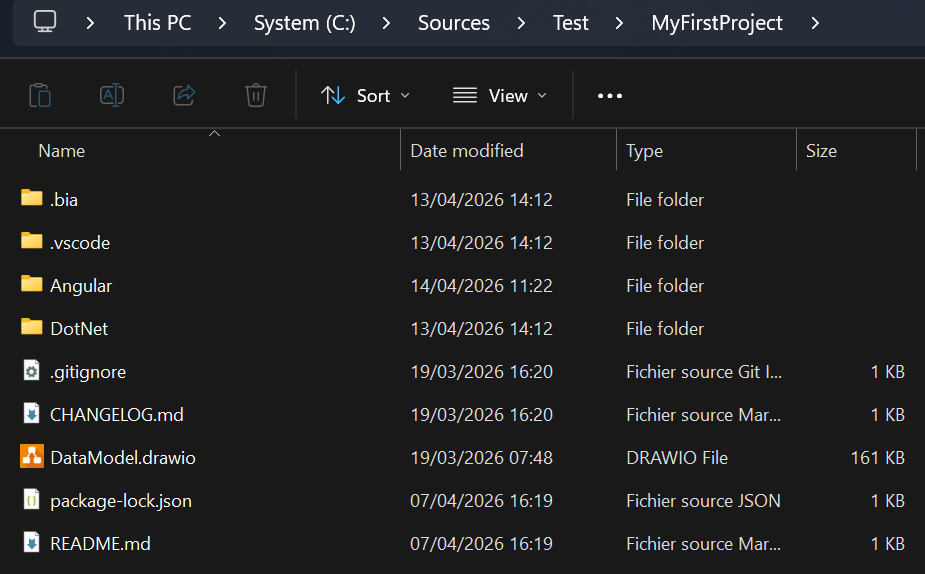Screen dimensions: 925x574
Task: Navigate to System (C:) breadcrumb
Action: 304,23
